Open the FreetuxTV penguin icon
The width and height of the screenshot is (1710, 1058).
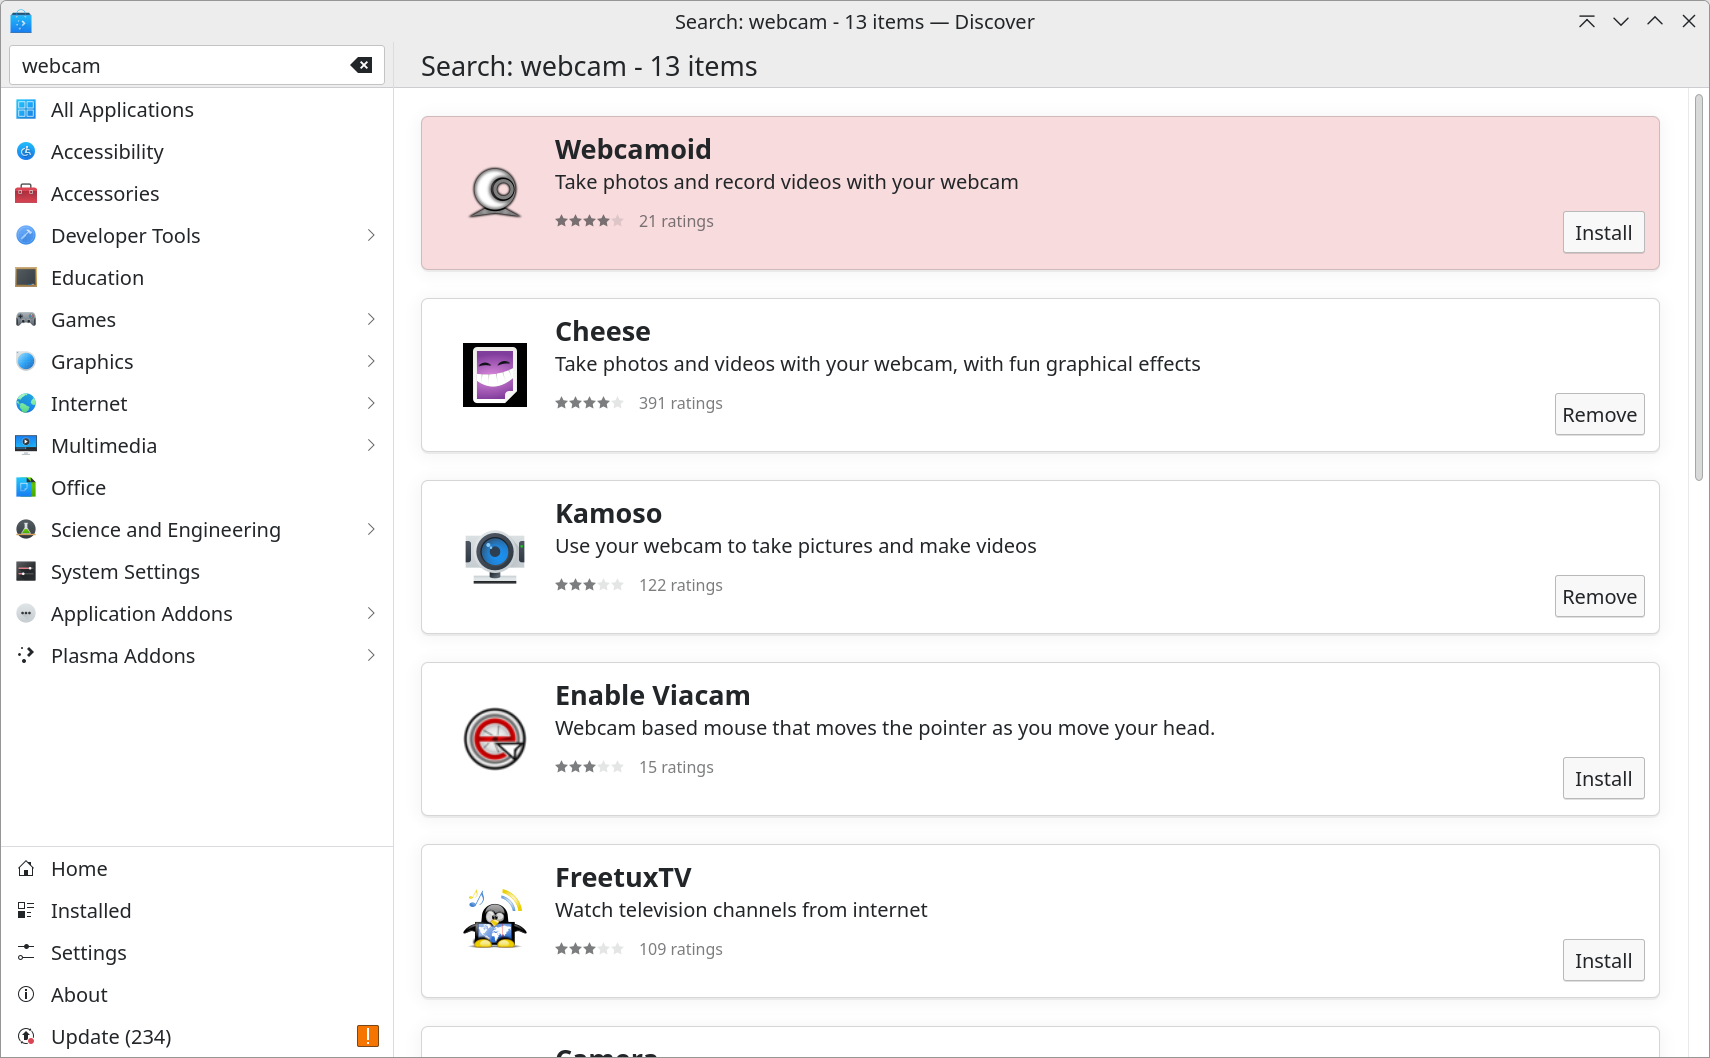tap(495, 921)
